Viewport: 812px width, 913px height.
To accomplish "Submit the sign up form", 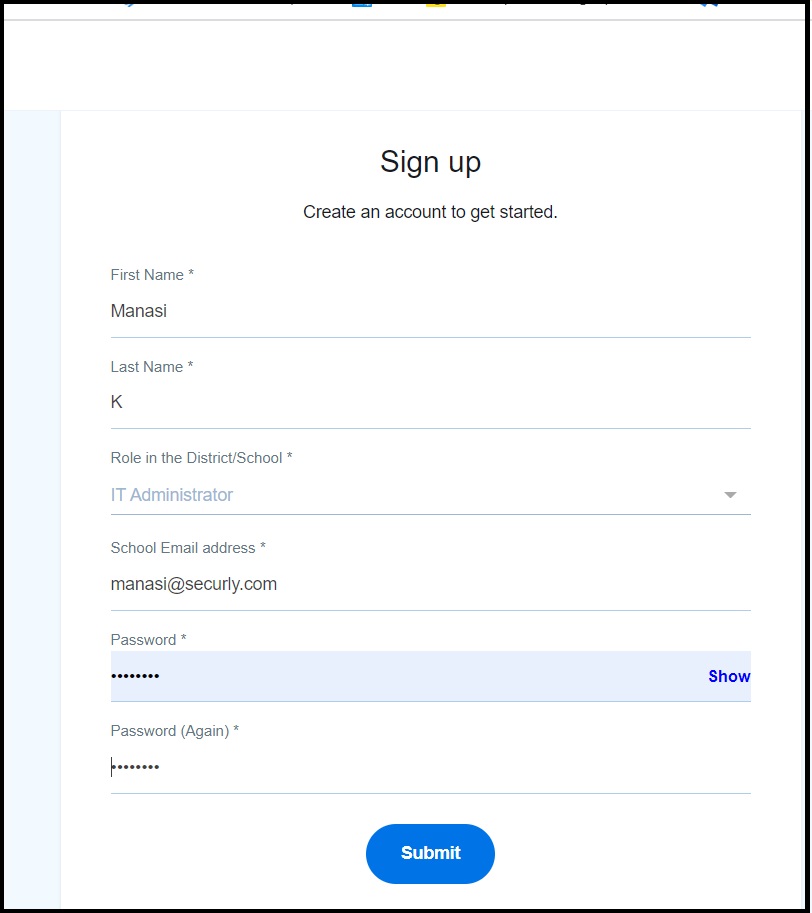I will pyautogui.click(x=430, y=853).
